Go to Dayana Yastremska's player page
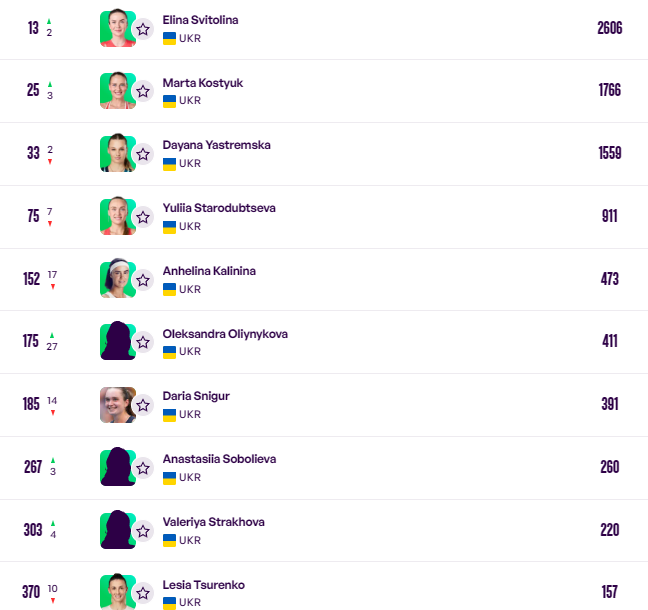648x610 pixels. [216, 145]
